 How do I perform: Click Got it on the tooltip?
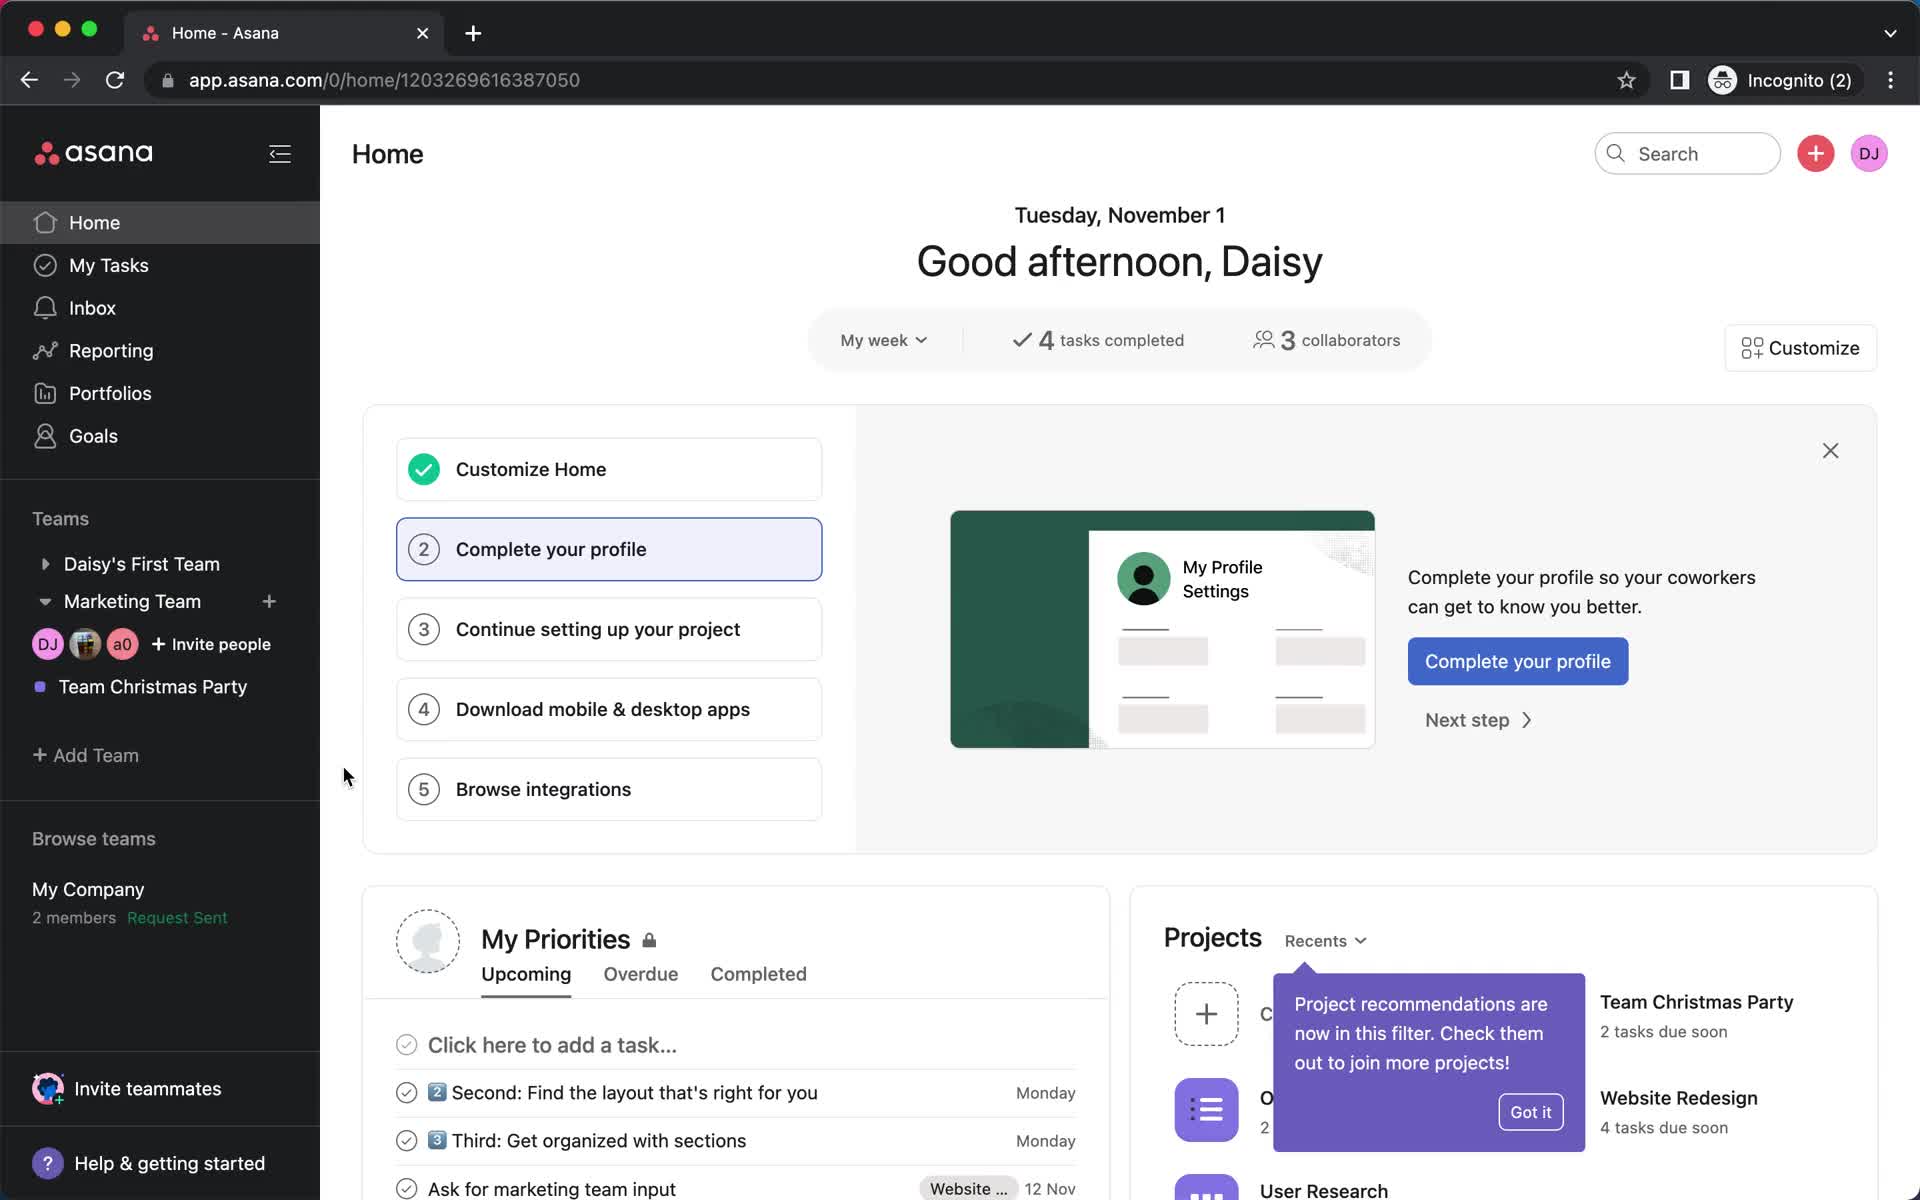pyautogui.click(x=1530, y=1112)
